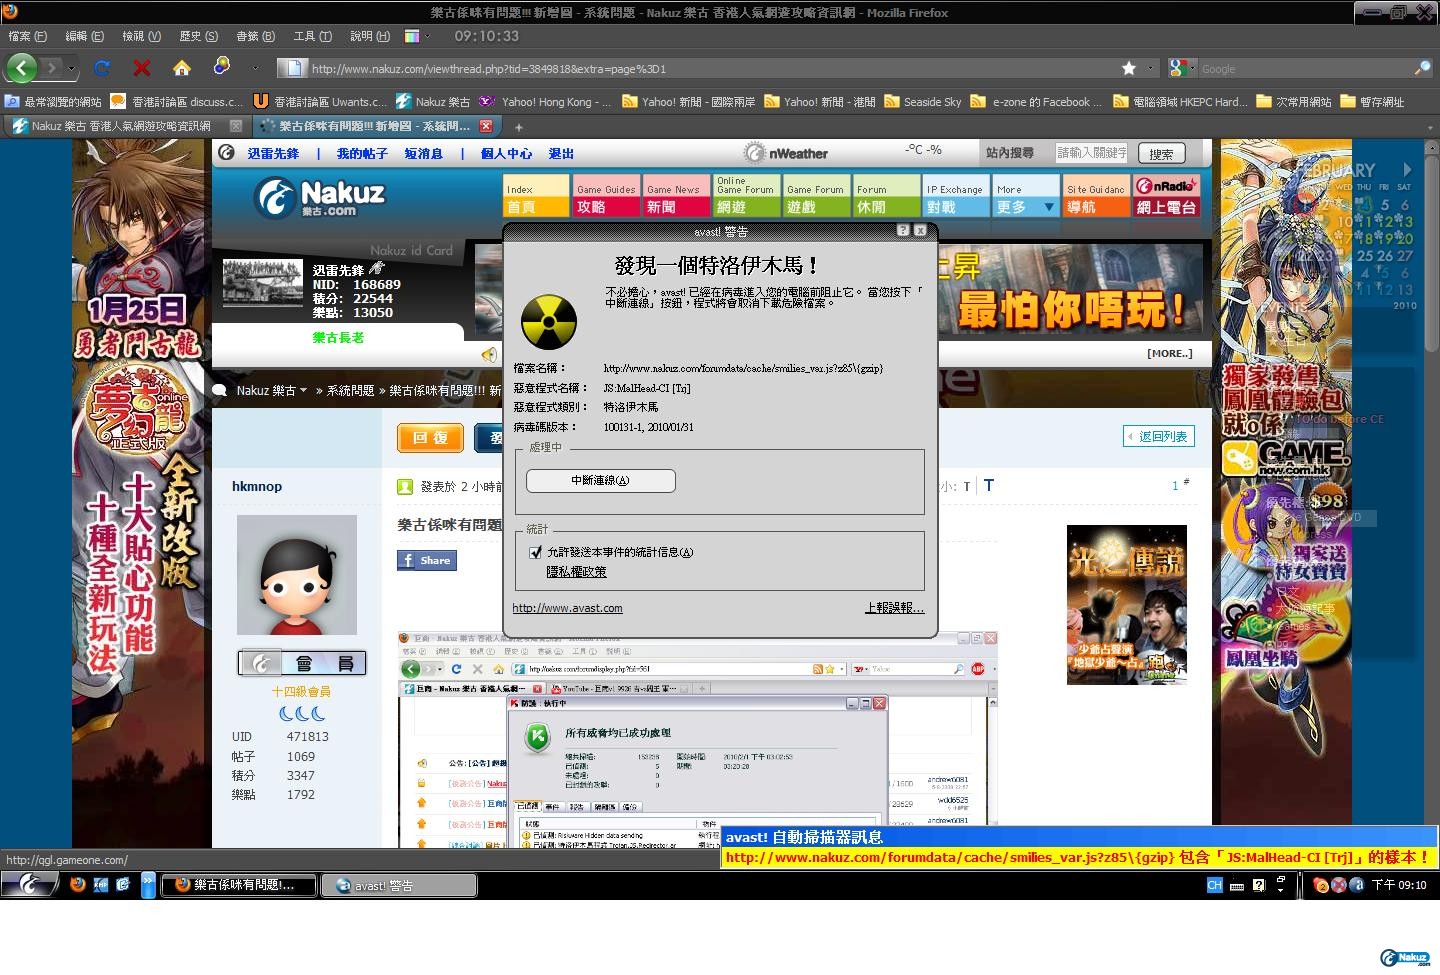Launch Firefox from the quick launch bar
This screenshot has width=1440, height=975.
click(x=78, y=884)
